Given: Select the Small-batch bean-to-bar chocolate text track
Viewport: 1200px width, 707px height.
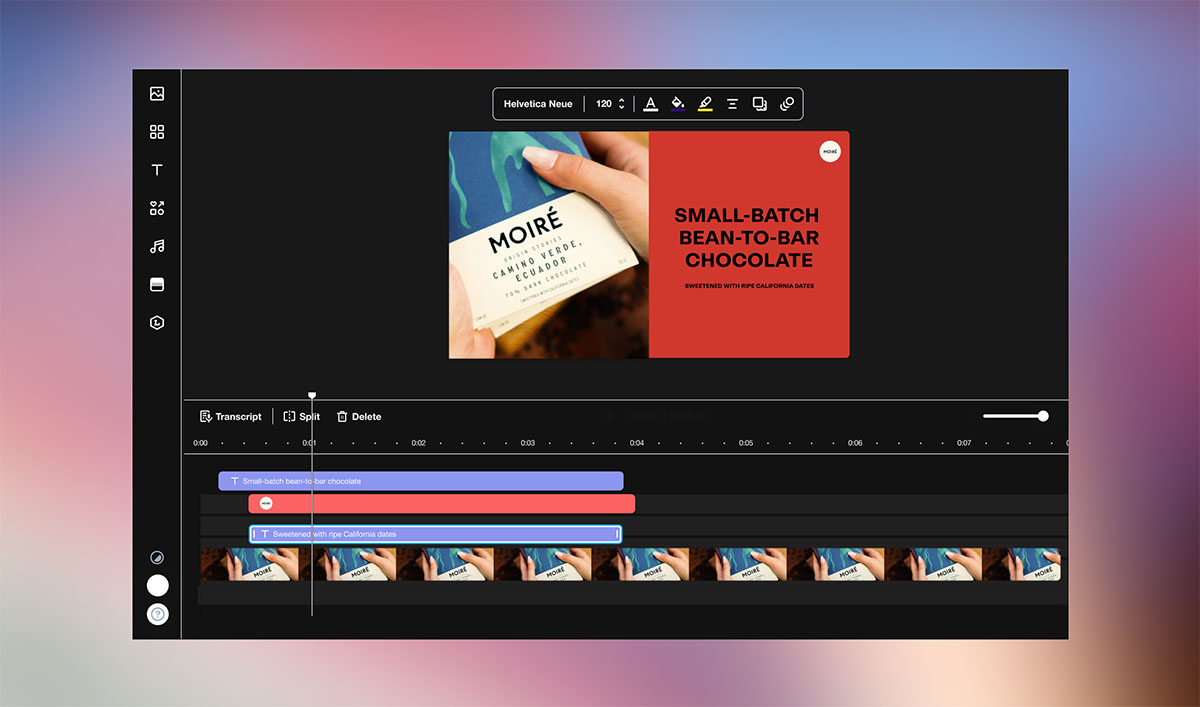Looking at the screenshot, I should tap(420, 480).
